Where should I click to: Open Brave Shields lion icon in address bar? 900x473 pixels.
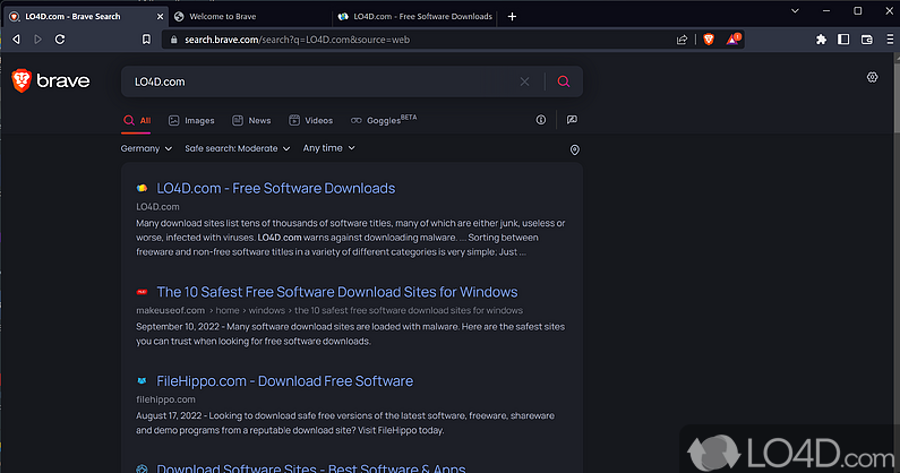click(x=709, y=39)
